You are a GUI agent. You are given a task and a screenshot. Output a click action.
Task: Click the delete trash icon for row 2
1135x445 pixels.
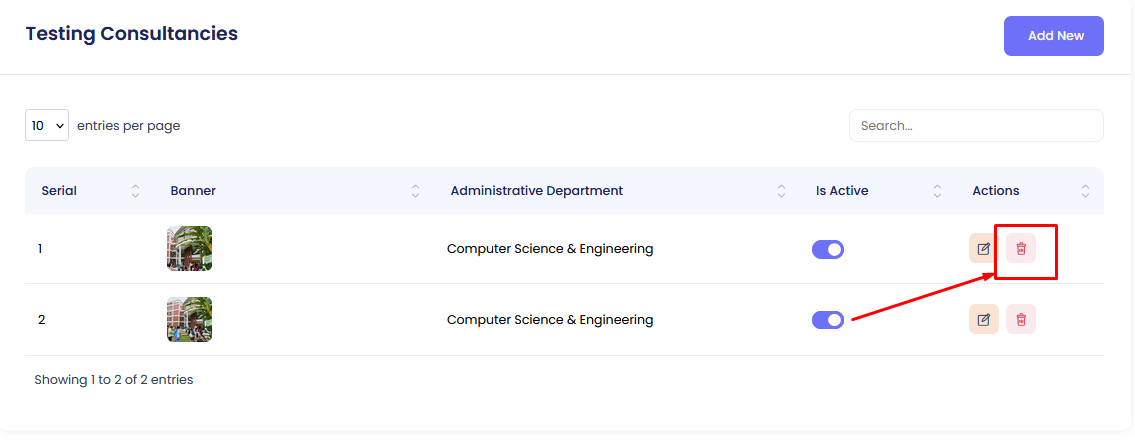point(1021,320)
